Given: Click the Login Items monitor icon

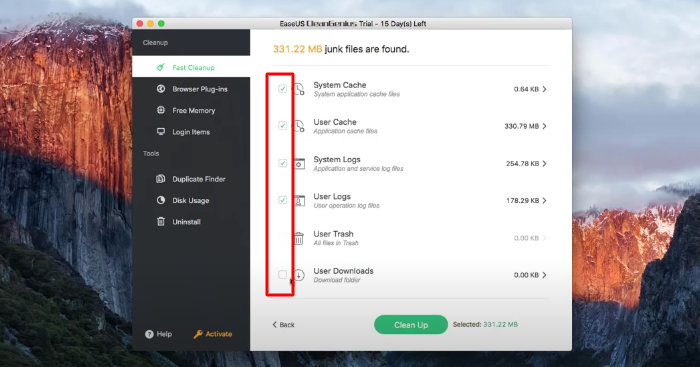Looking at the screenshot, I should click(161, 131).
